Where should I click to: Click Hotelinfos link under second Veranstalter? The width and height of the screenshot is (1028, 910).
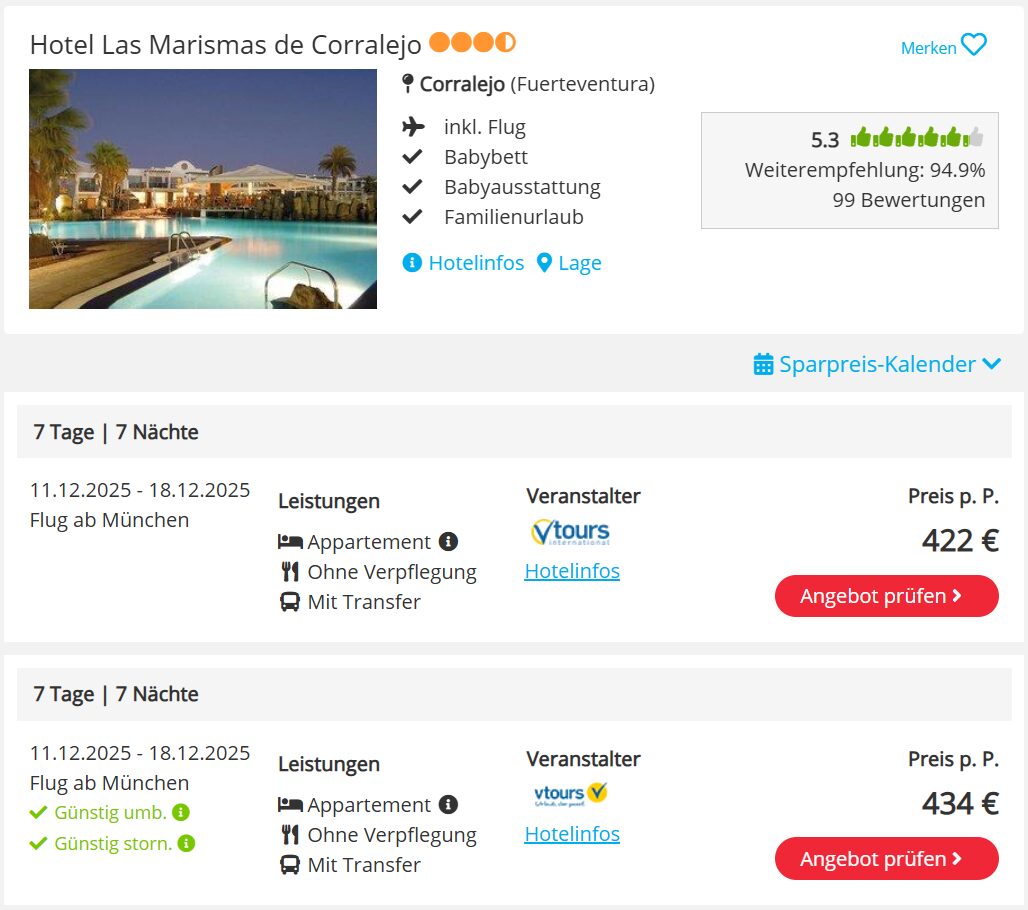pos(572,834)
